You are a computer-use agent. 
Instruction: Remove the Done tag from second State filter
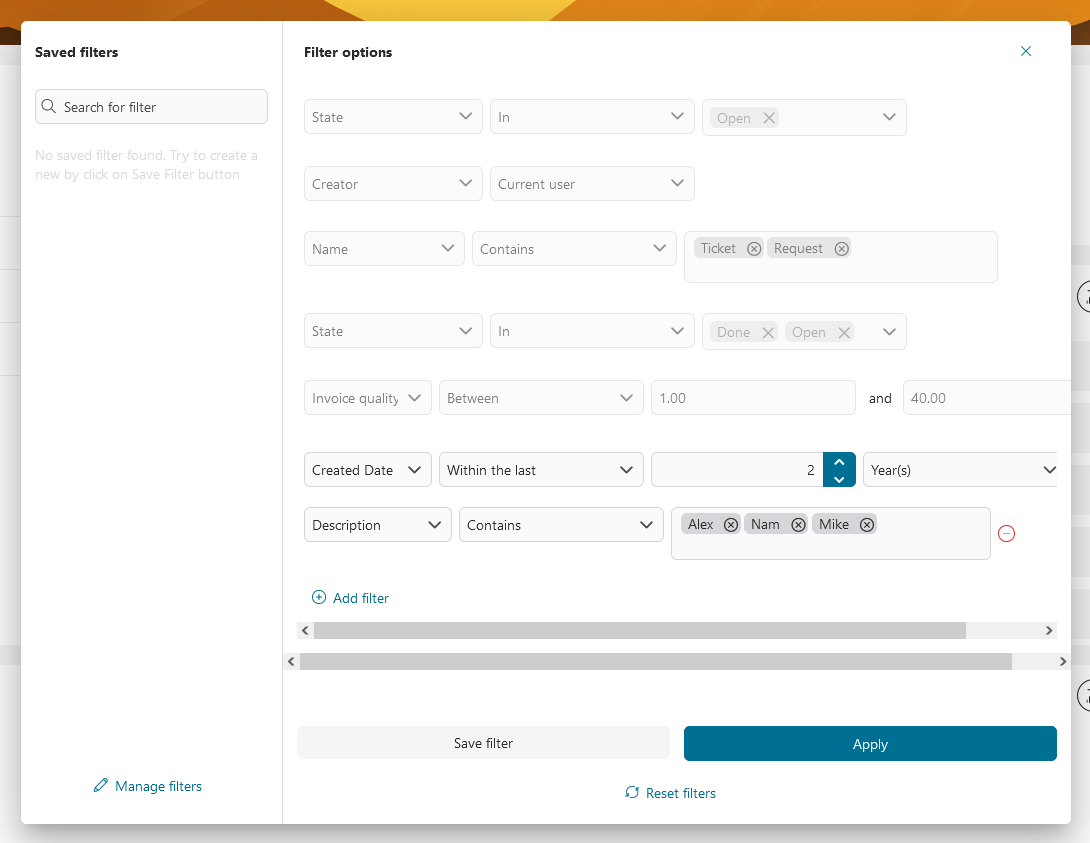pos(767,331)
